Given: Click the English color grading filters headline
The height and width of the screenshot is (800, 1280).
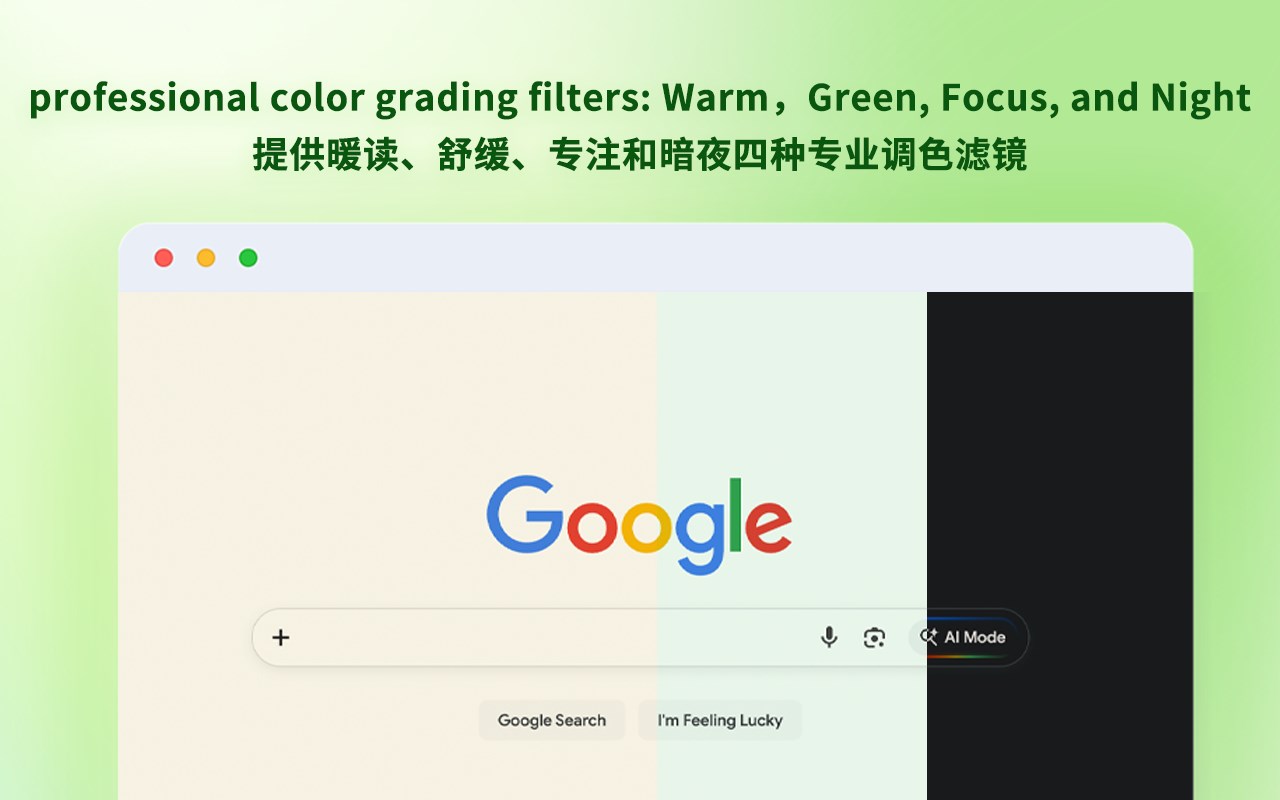Looking at the screenshot, I should click(x=640, y=98).
